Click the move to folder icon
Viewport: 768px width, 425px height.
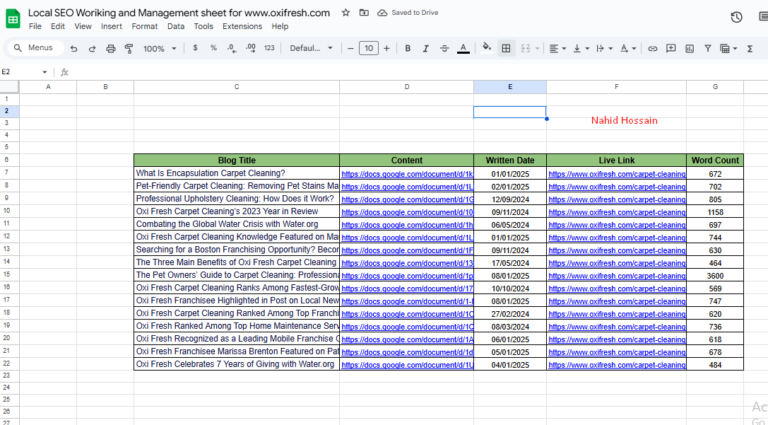(x=364, y=13)
